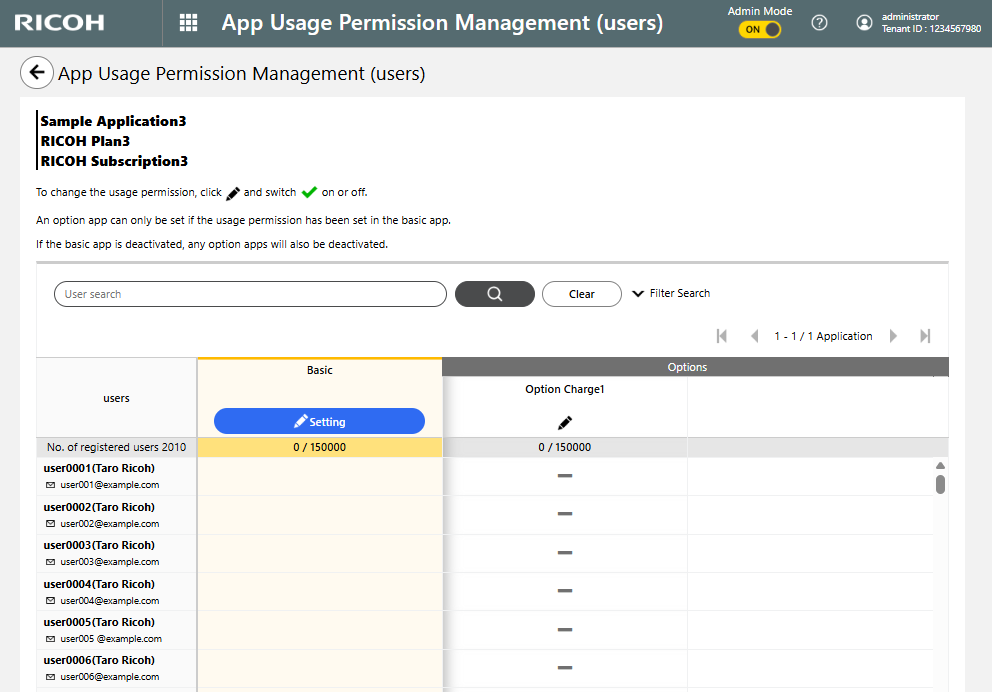992x692 pixels.
Task: Open the app launcher grid icon
Action: click(188, 23)
